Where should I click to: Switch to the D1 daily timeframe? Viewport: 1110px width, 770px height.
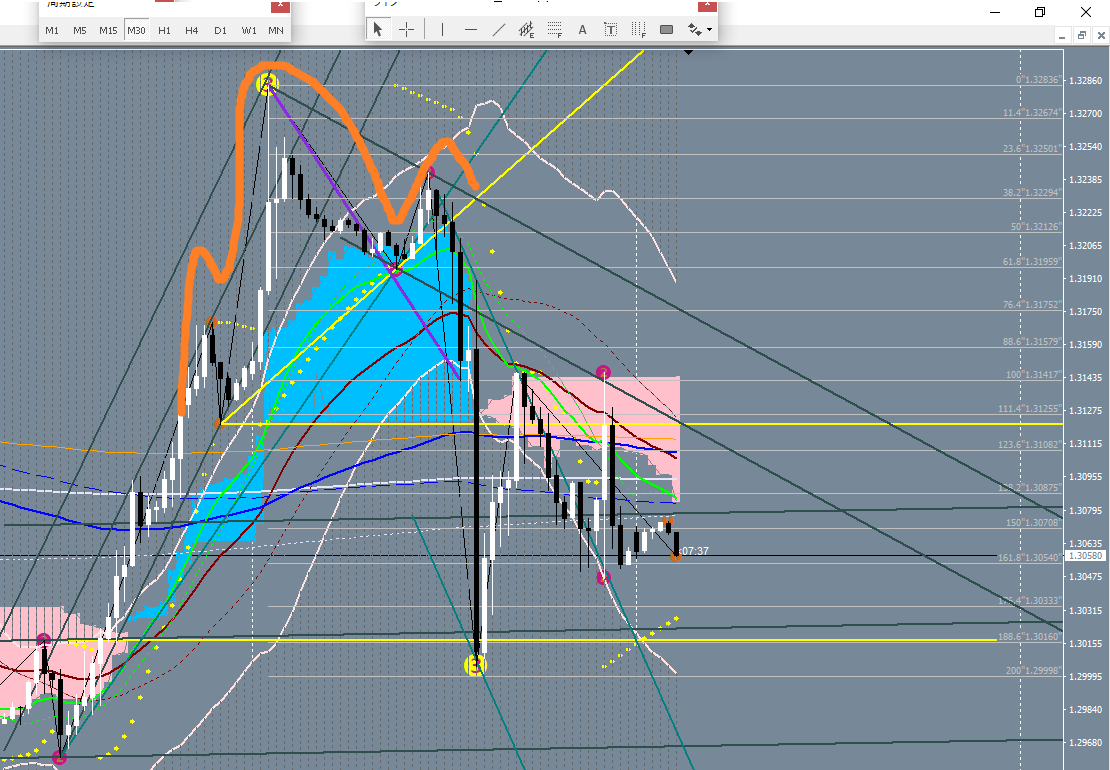[x=220, y=30]
